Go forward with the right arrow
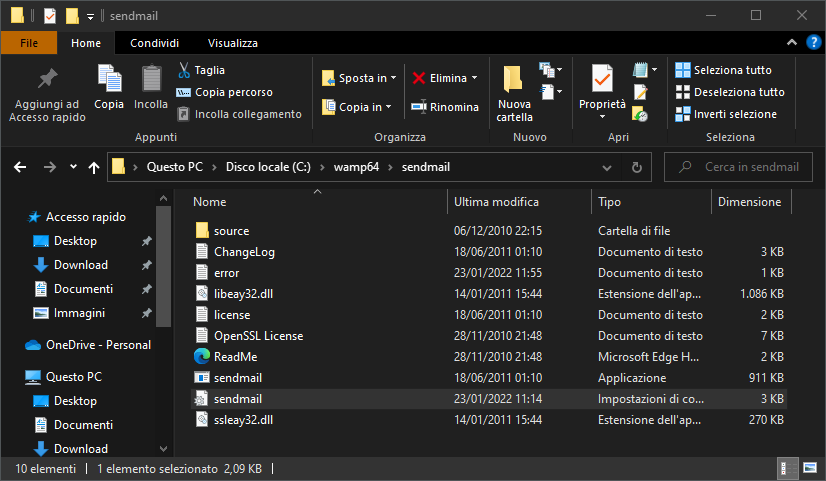The height and width of the screenshot is (481, 826). [50, 167]
